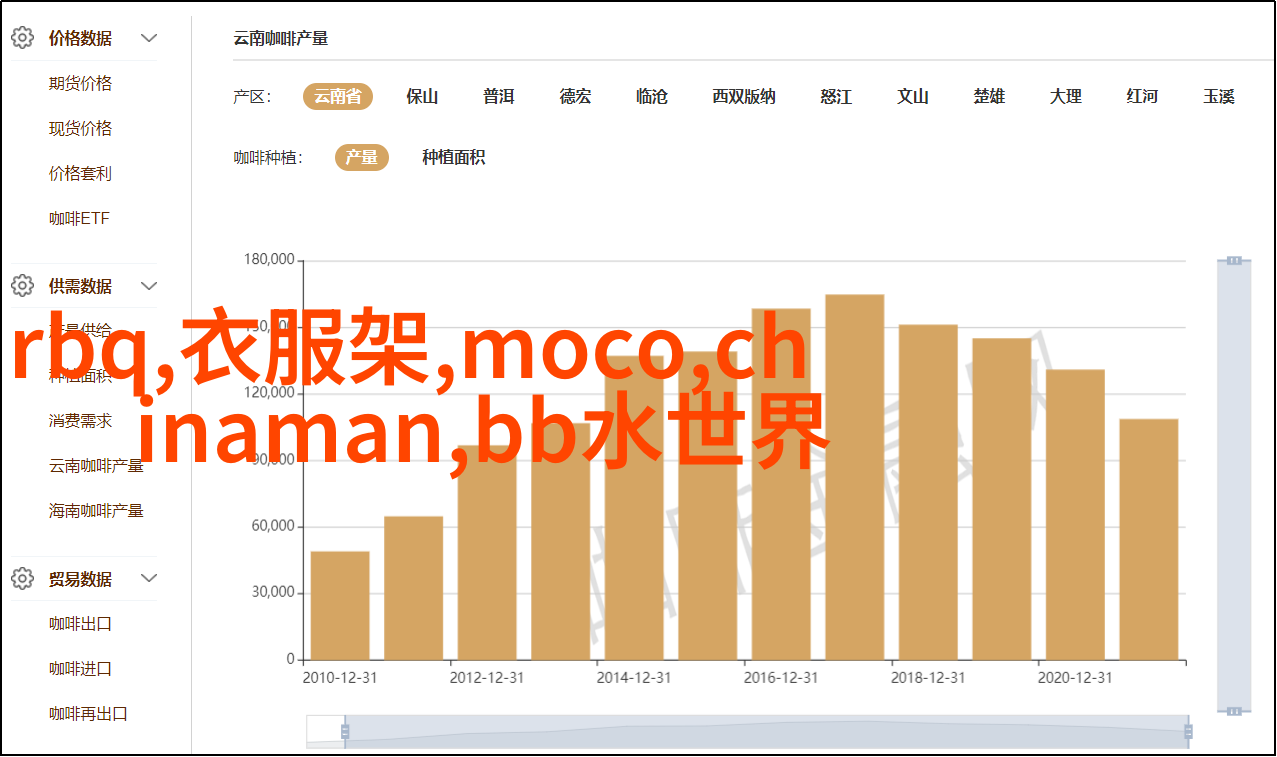
Task: Select the 普洱 region filter
Action: [x=498, y=97]
